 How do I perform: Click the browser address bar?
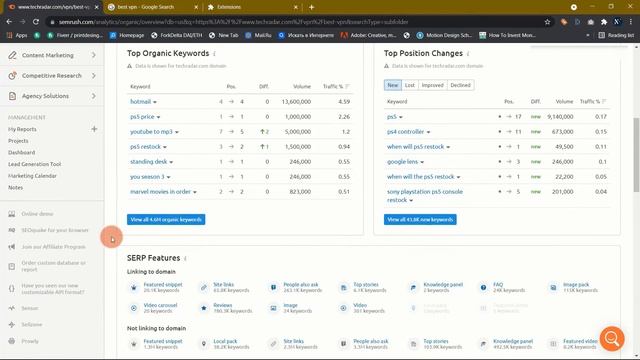click(x=294, y=22)
